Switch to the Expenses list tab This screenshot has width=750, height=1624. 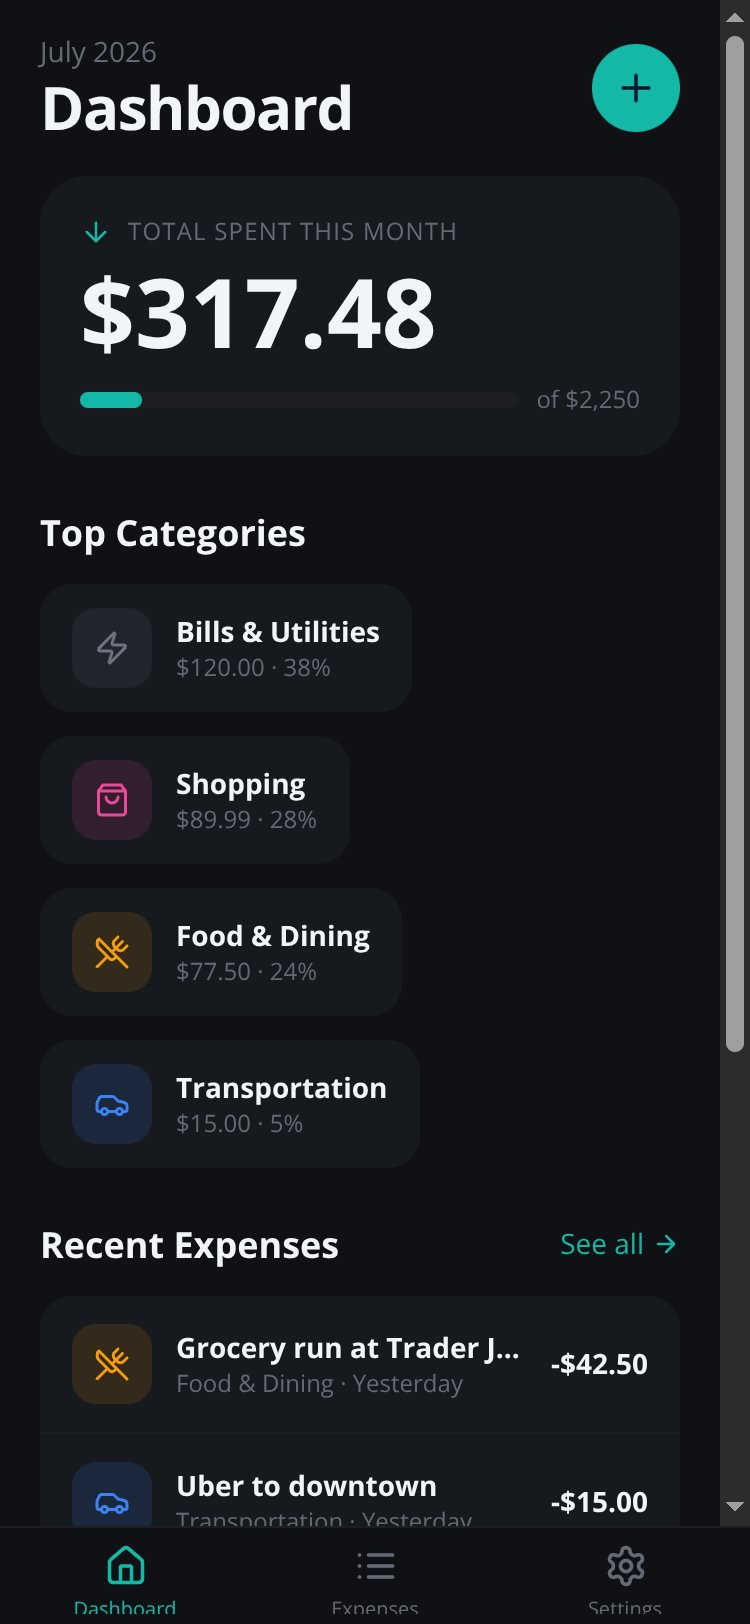(375, 1576)
